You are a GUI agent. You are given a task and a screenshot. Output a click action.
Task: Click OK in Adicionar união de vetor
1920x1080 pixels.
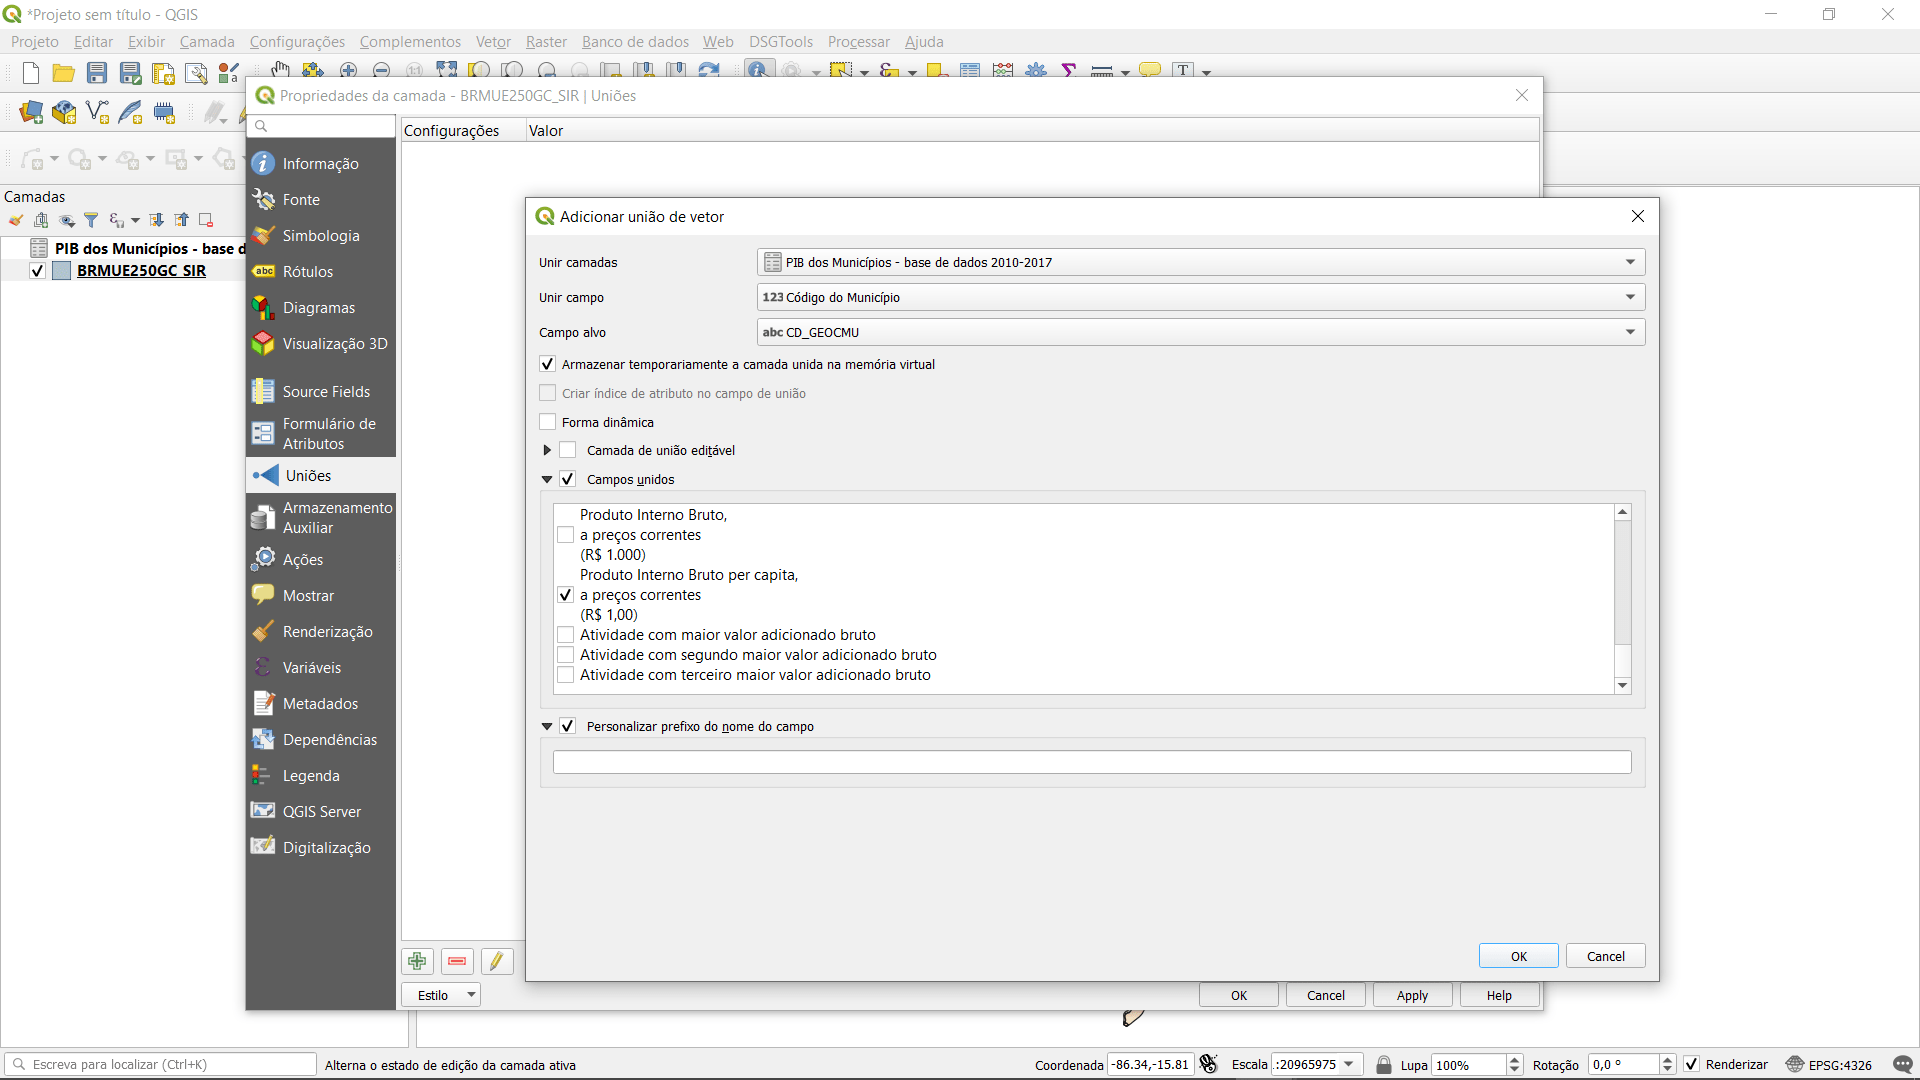point(1518,956)
